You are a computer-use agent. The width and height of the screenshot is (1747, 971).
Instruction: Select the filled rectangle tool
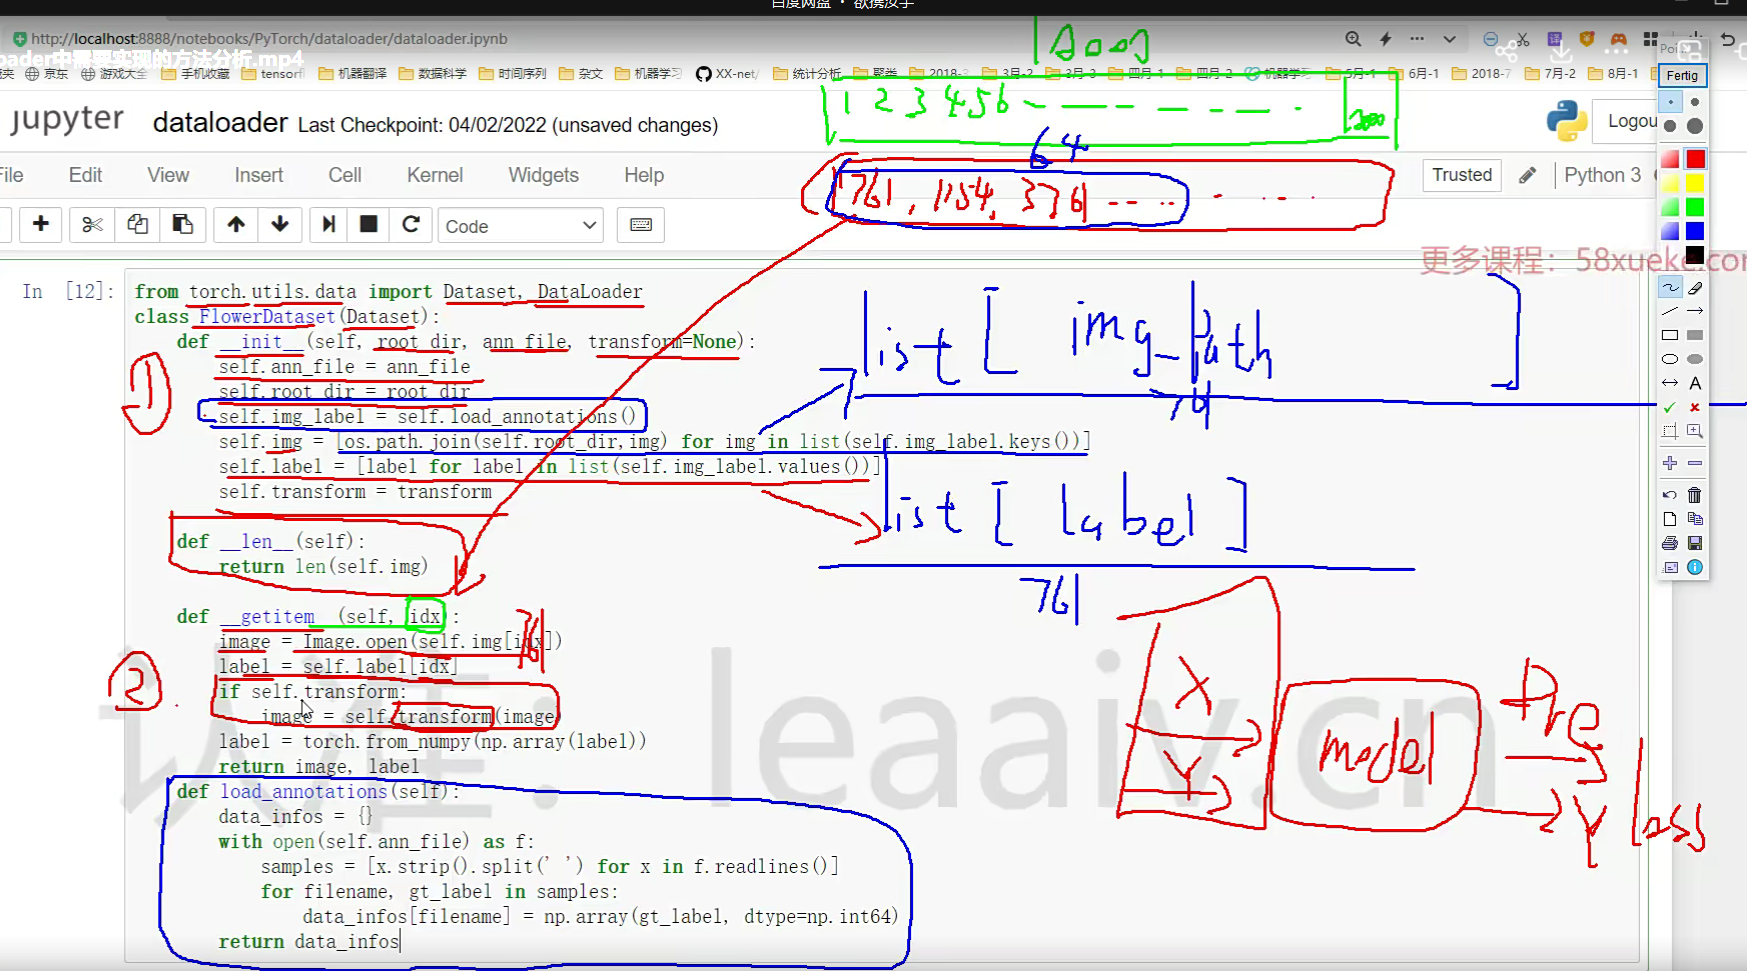(1695, 336)
